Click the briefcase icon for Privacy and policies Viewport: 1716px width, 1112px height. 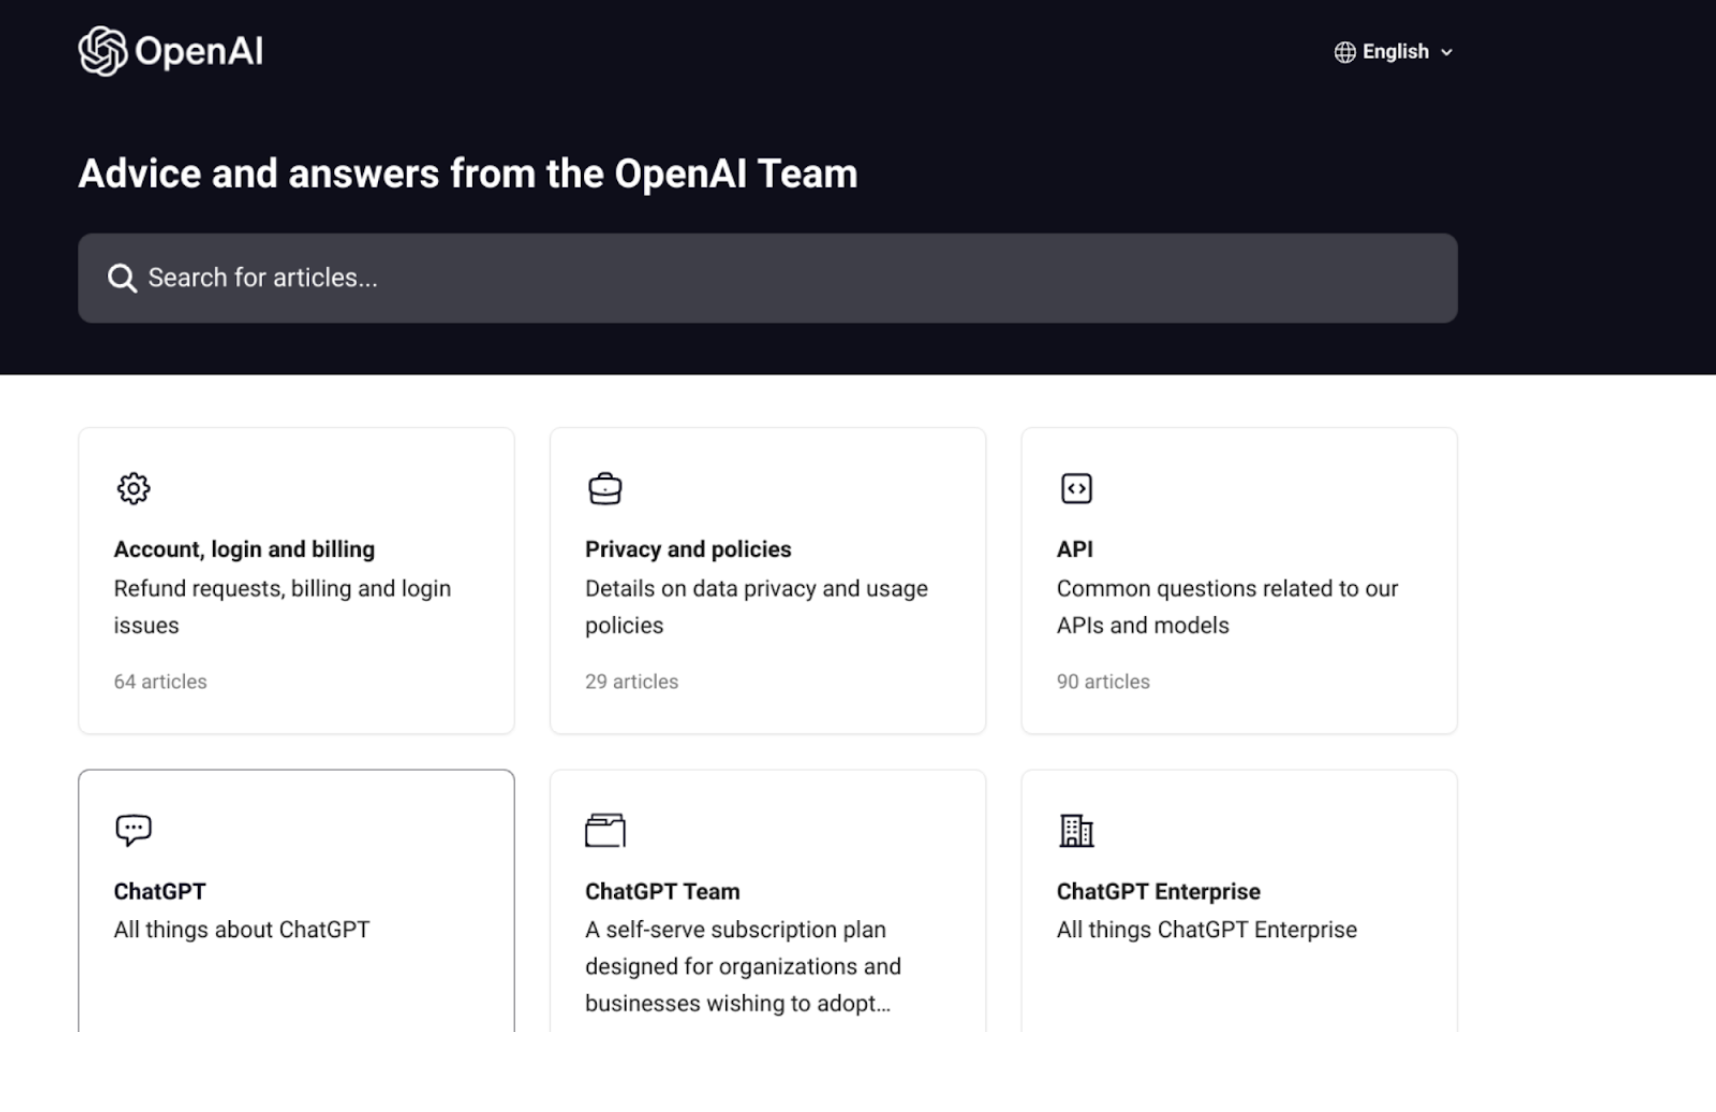pos(605,489)
